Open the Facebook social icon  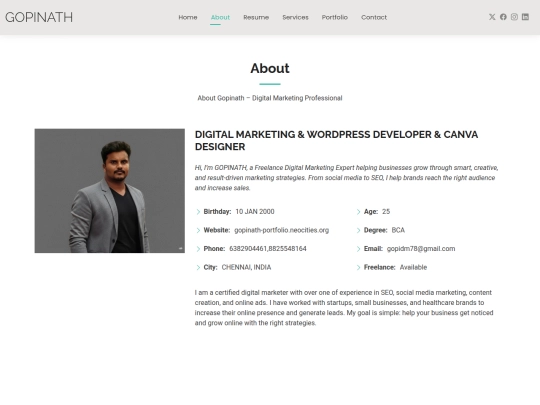point(503,17)
